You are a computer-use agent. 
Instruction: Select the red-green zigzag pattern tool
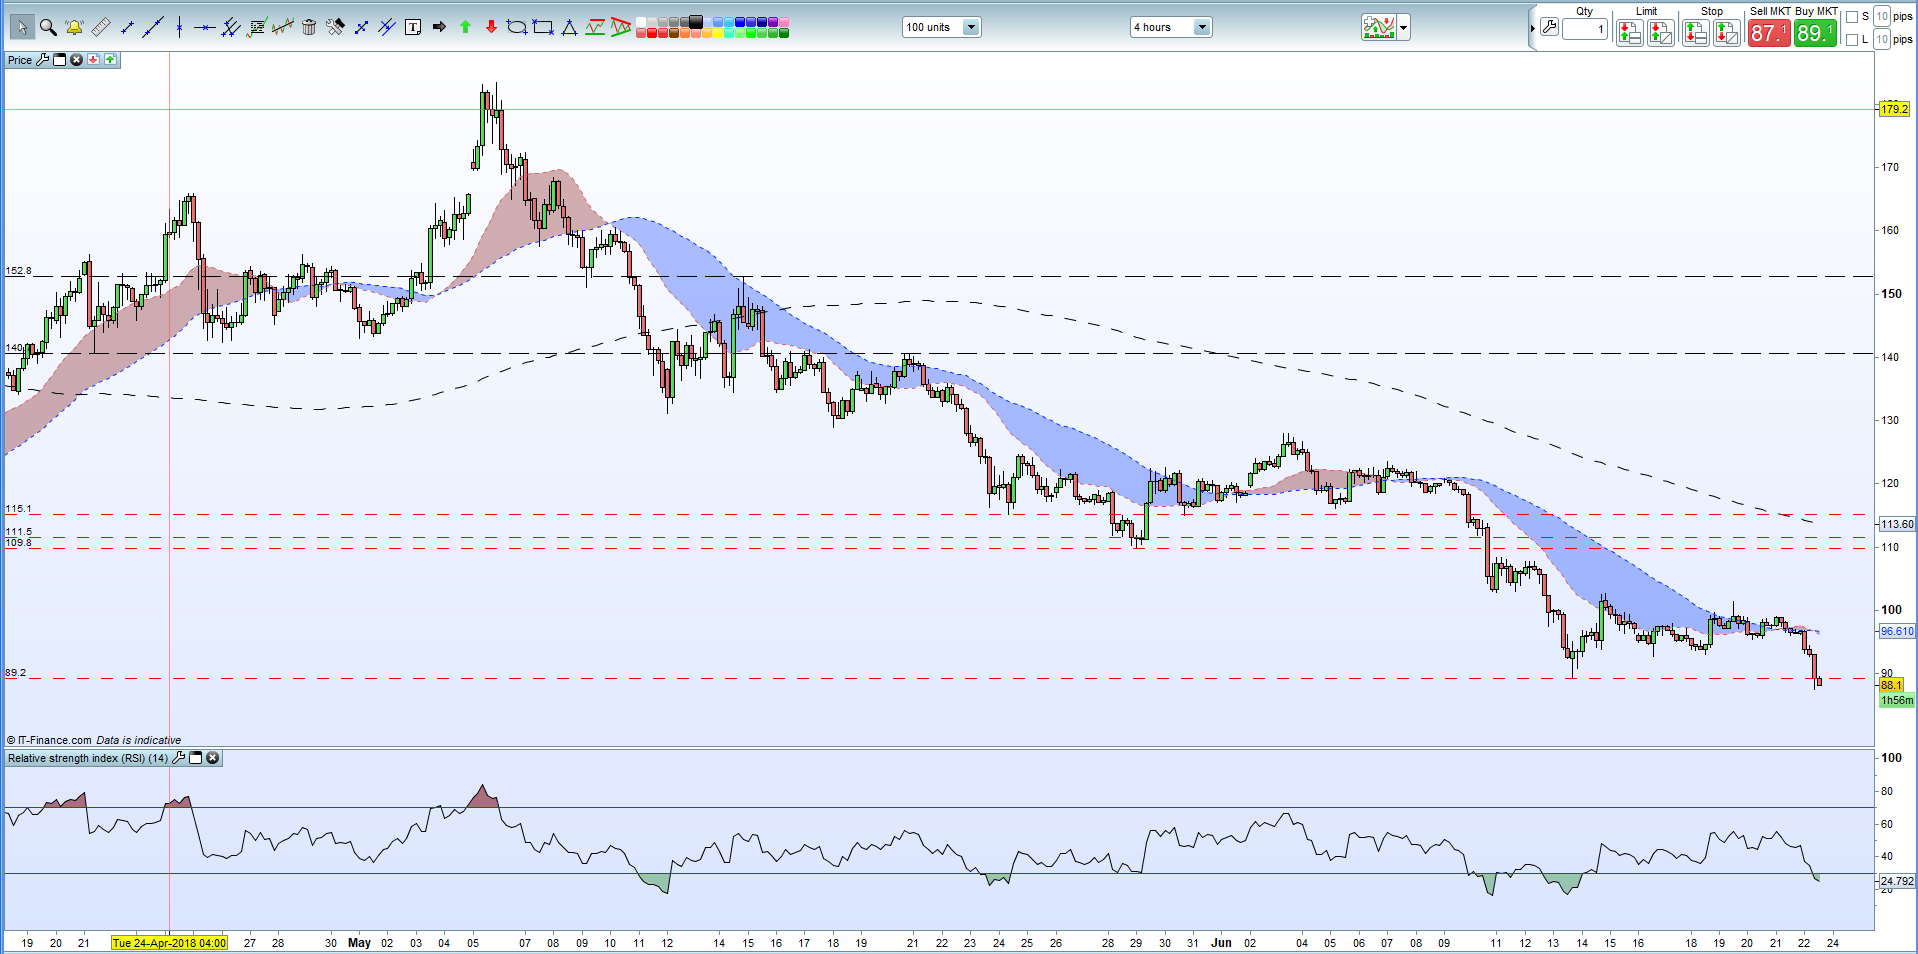click(x=595, y=27)
